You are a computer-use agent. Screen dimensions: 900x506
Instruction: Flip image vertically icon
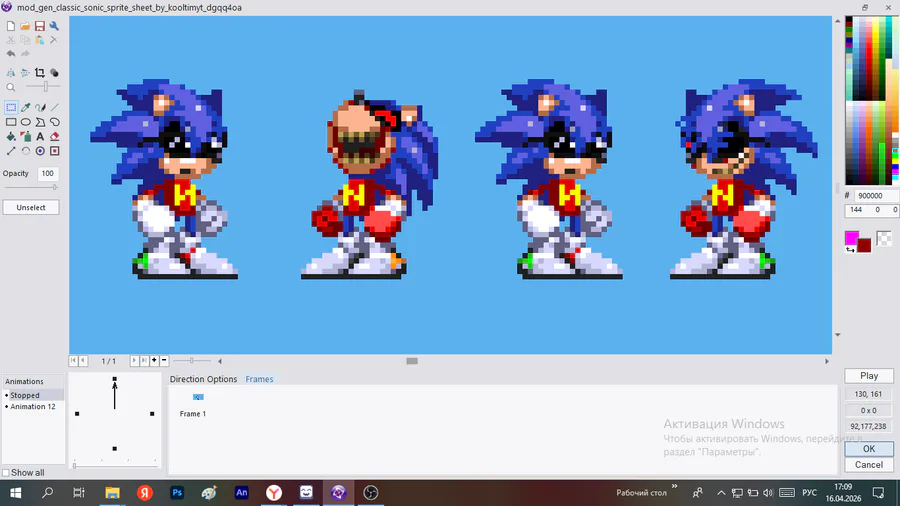[x=25, y=73]
